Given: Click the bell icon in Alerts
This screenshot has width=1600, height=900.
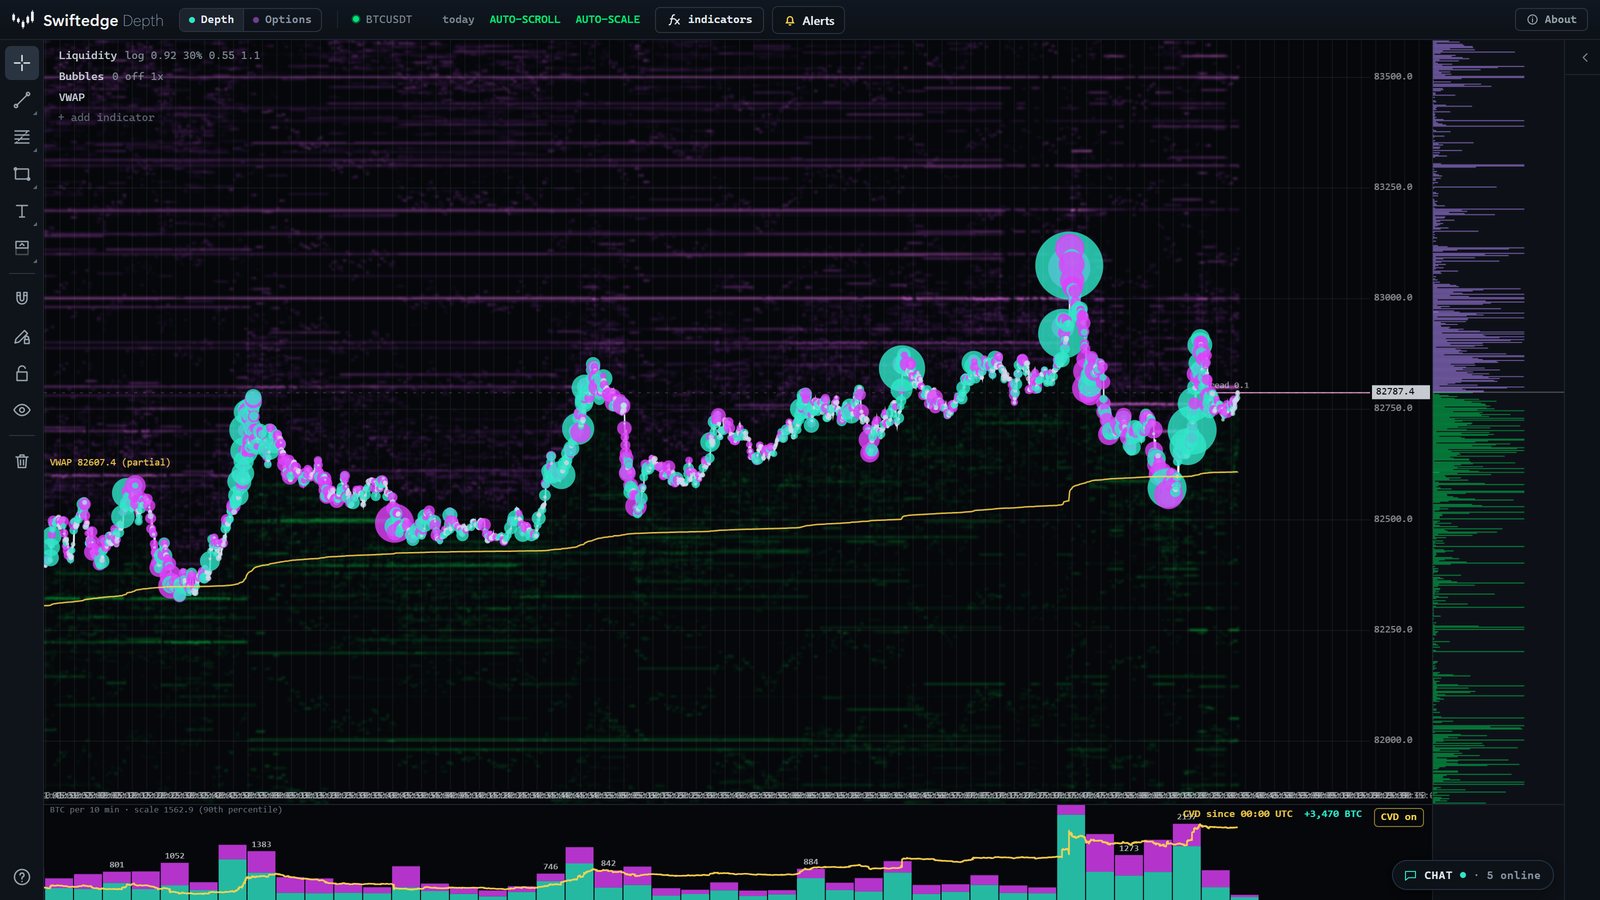Looking at the screenshot, I should pyautogui.click(x=789, y=21).
